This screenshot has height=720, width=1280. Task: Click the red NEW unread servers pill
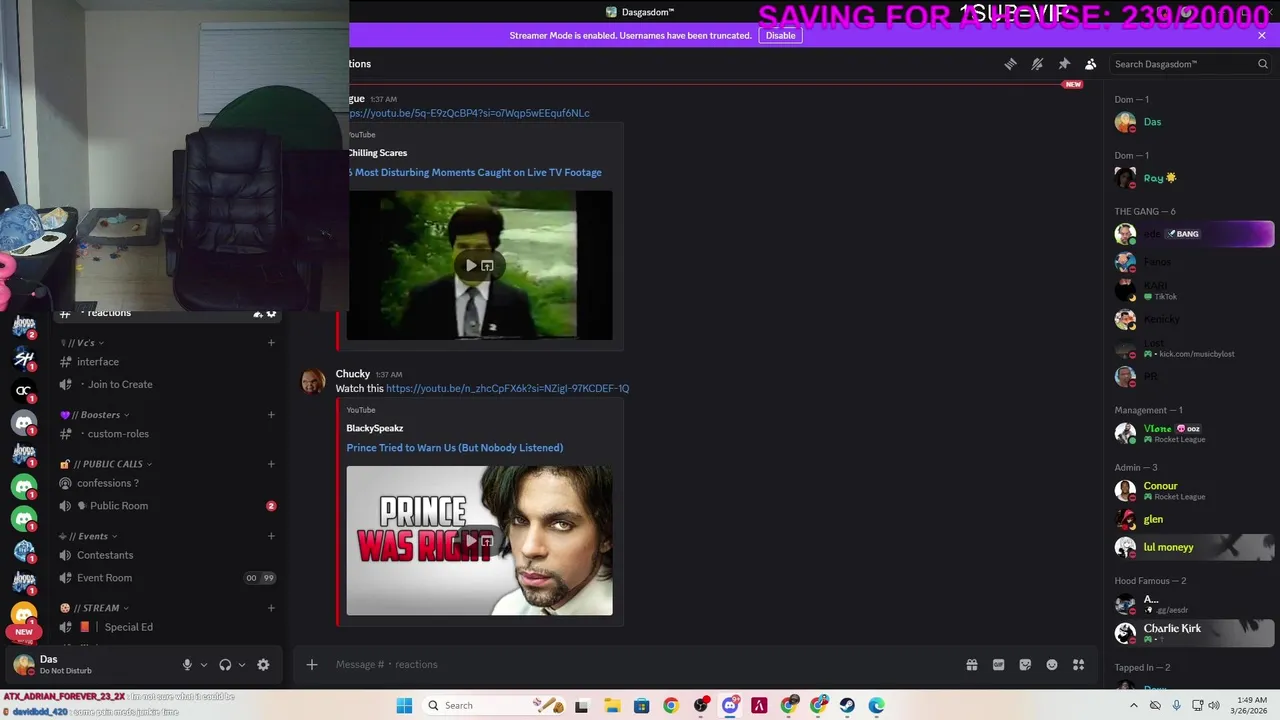coord(24,632)
